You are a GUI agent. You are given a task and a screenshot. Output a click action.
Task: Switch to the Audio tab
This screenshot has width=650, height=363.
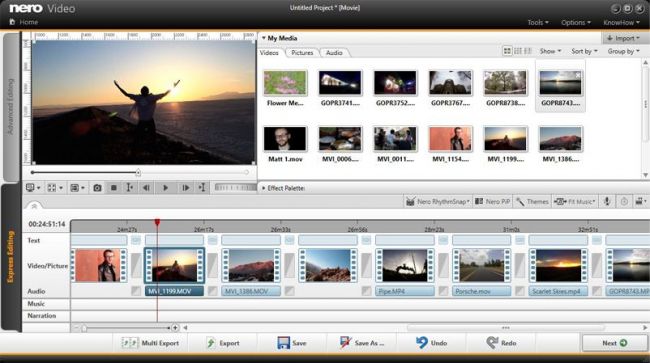334,53
